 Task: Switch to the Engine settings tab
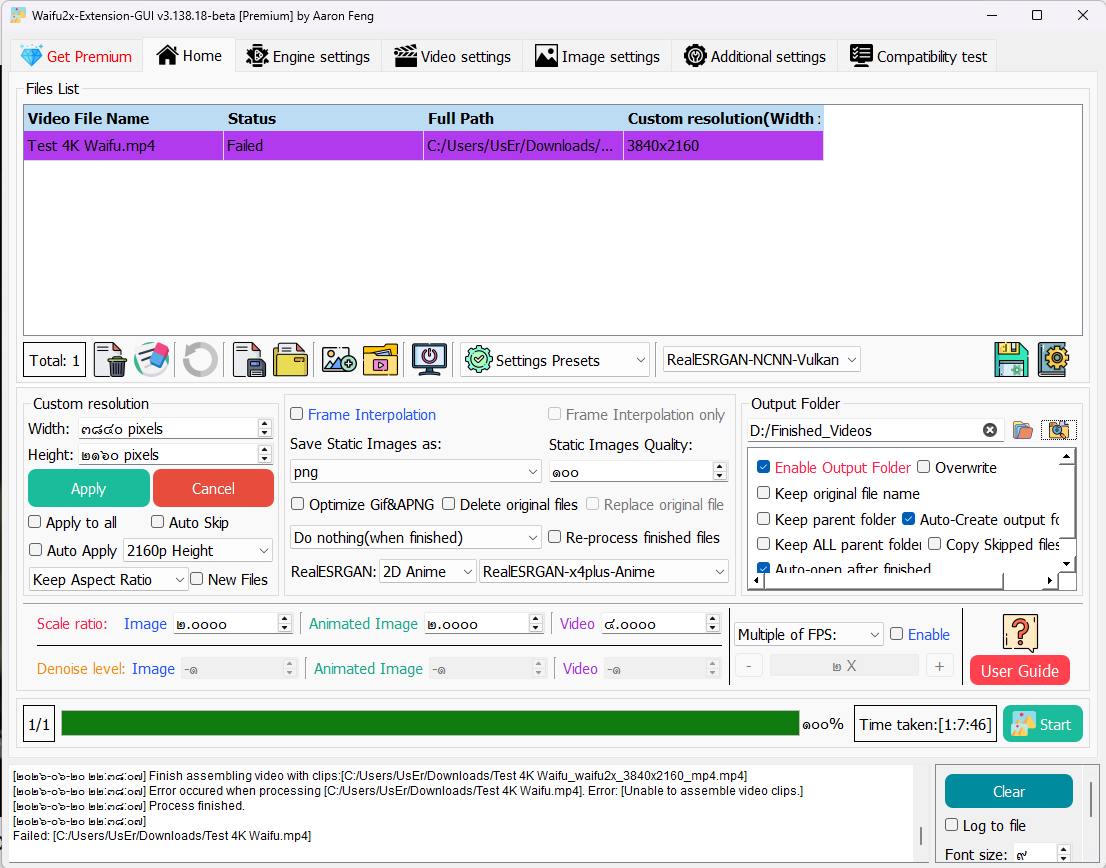click(x=308, y=56)
